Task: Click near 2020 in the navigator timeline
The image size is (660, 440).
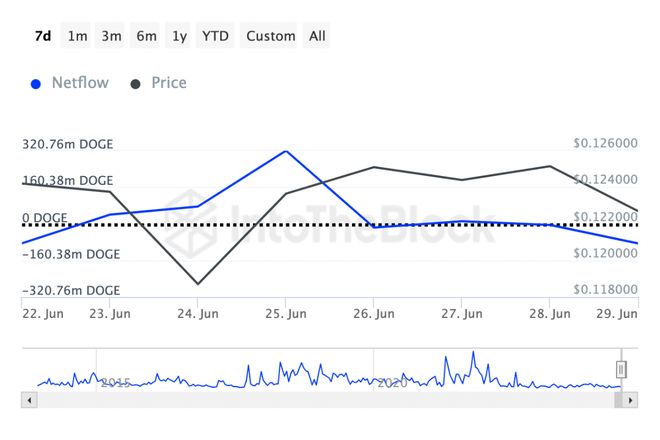Action: (392, 382)
